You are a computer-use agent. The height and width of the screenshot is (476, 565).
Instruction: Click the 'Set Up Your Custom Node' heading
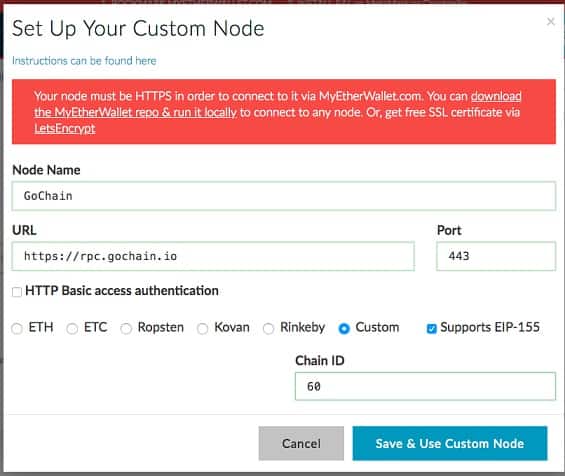click(x=138, y=28)
